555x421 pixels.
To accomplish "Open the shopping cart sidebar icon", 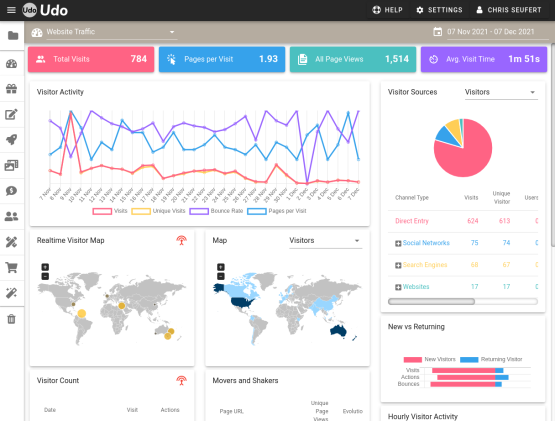I will [12, 268].
